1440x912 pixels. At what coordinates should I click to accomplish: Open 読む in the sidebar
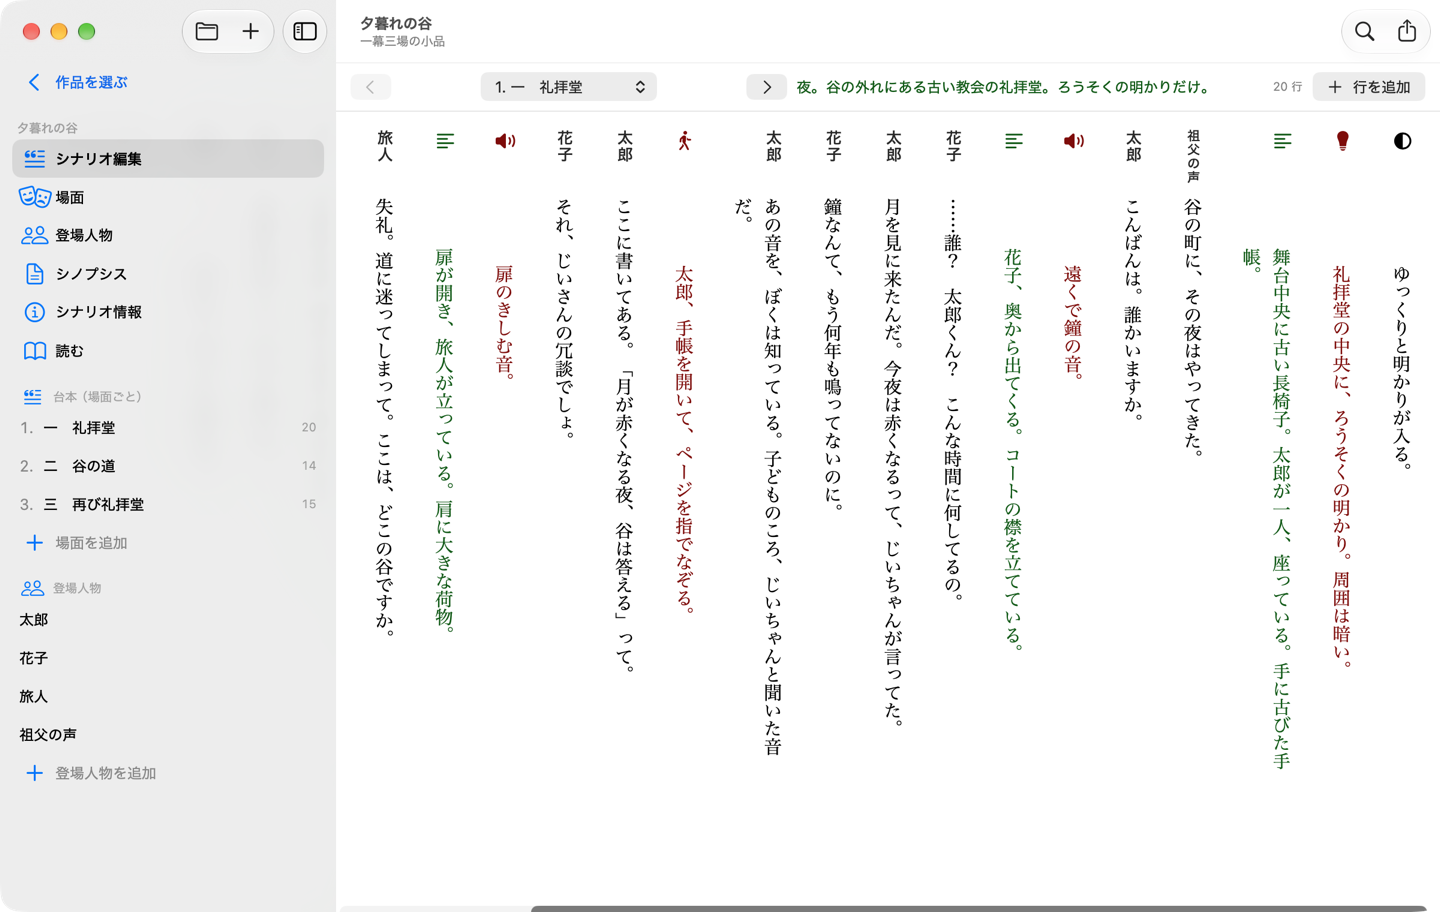tap(168, 351)
